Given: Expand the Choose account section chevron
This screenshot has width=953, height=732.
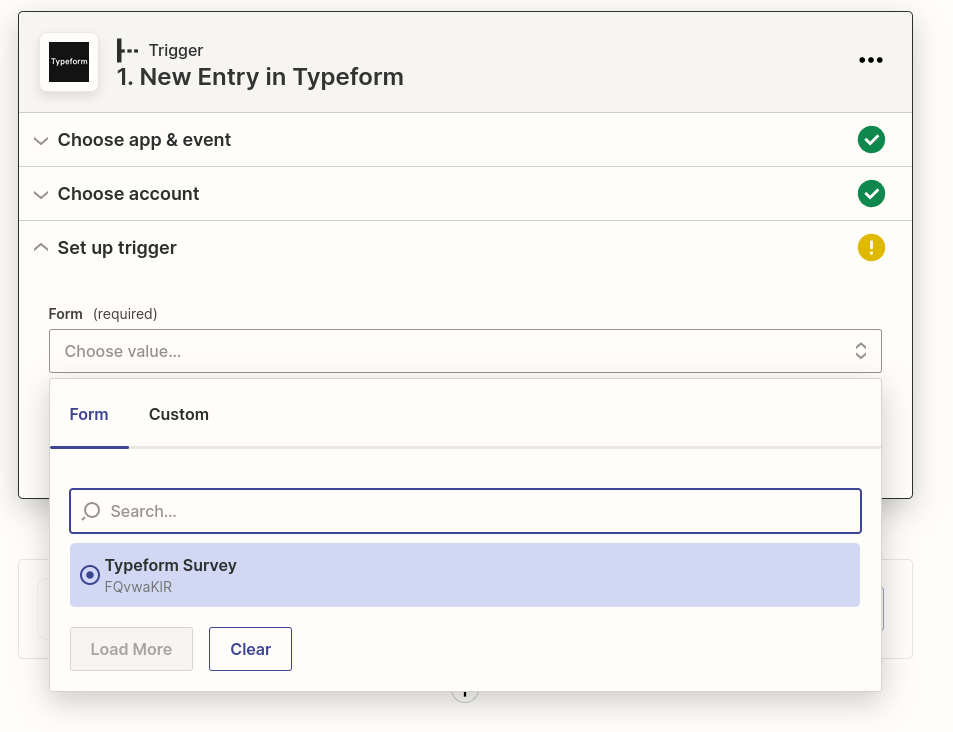Looking at the screenshot, I should coord(41,195).
